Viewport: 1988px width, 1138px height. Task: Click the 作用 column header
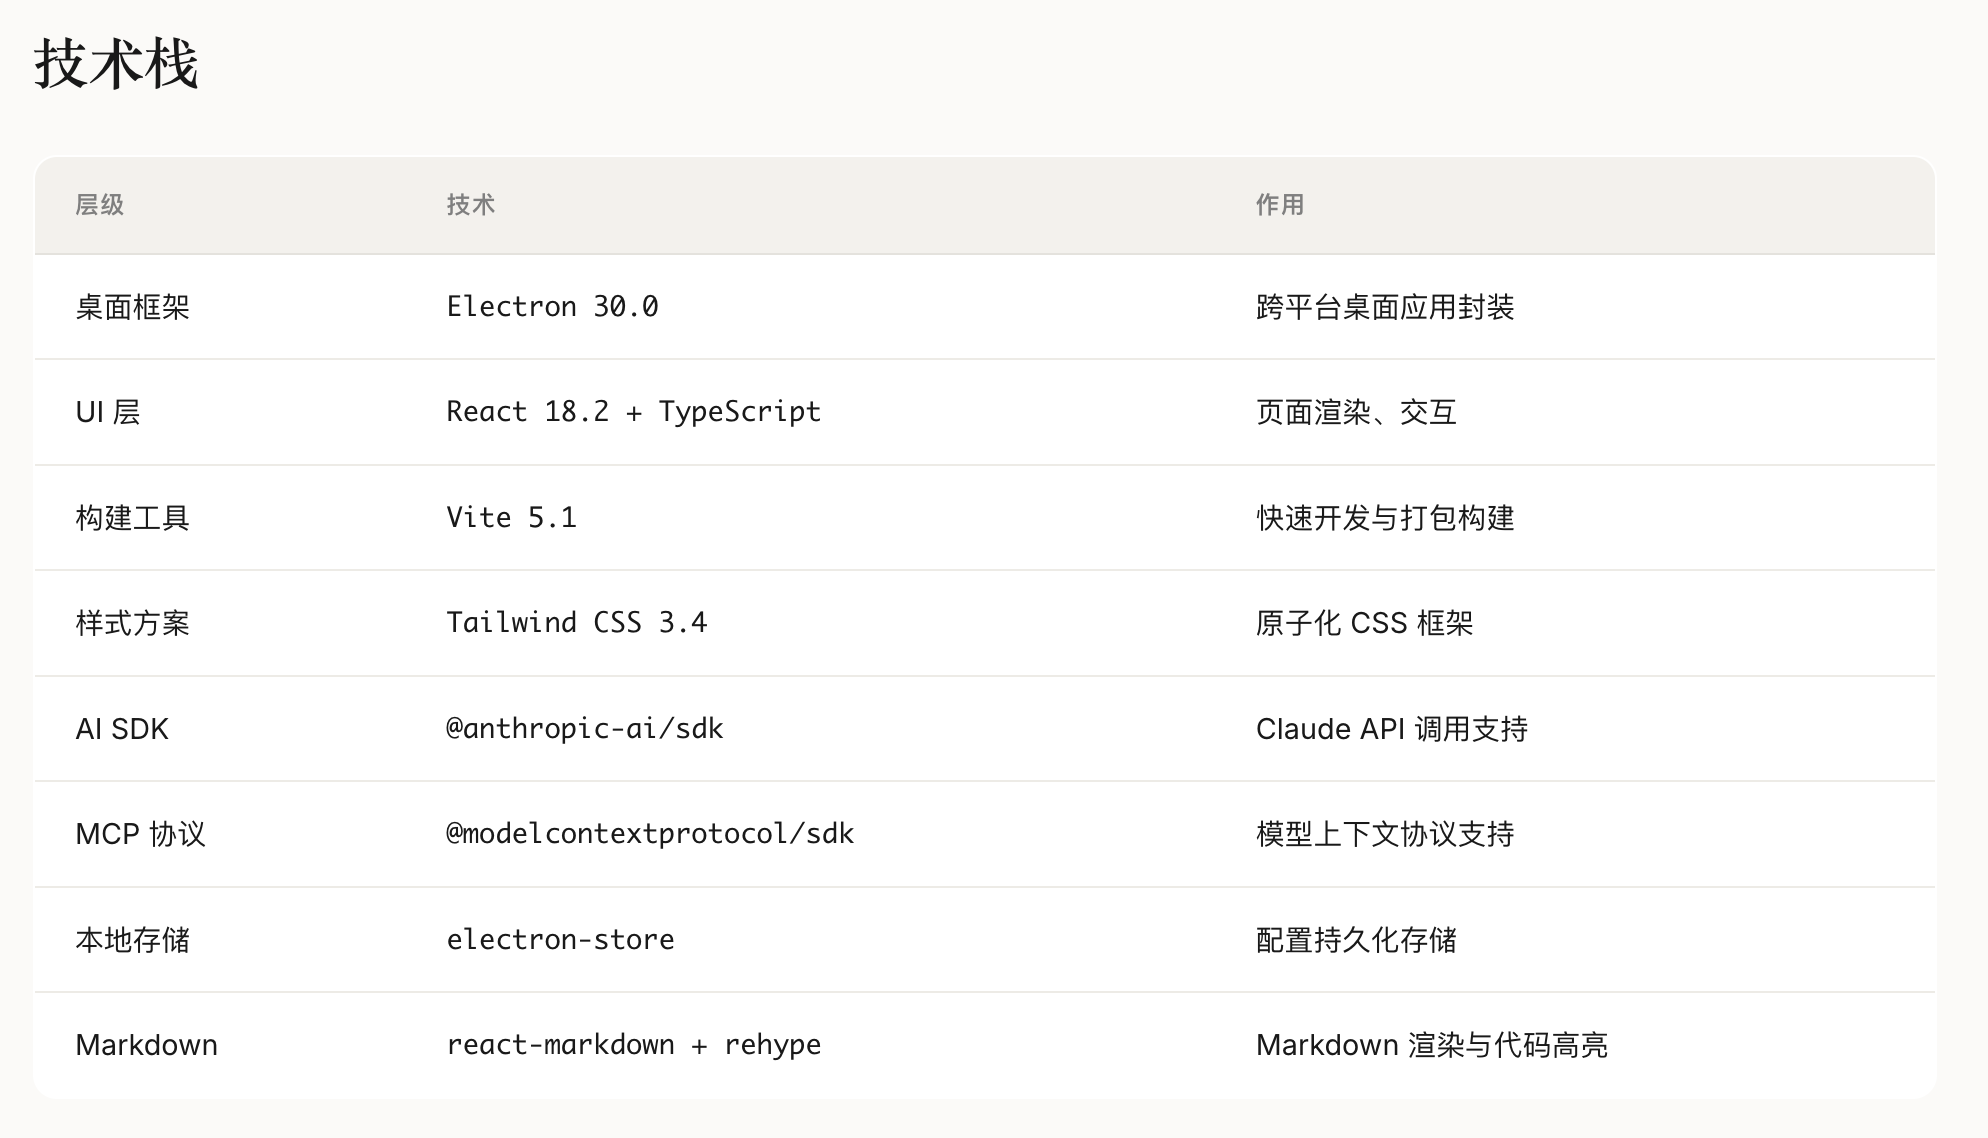pos(1280,205)
